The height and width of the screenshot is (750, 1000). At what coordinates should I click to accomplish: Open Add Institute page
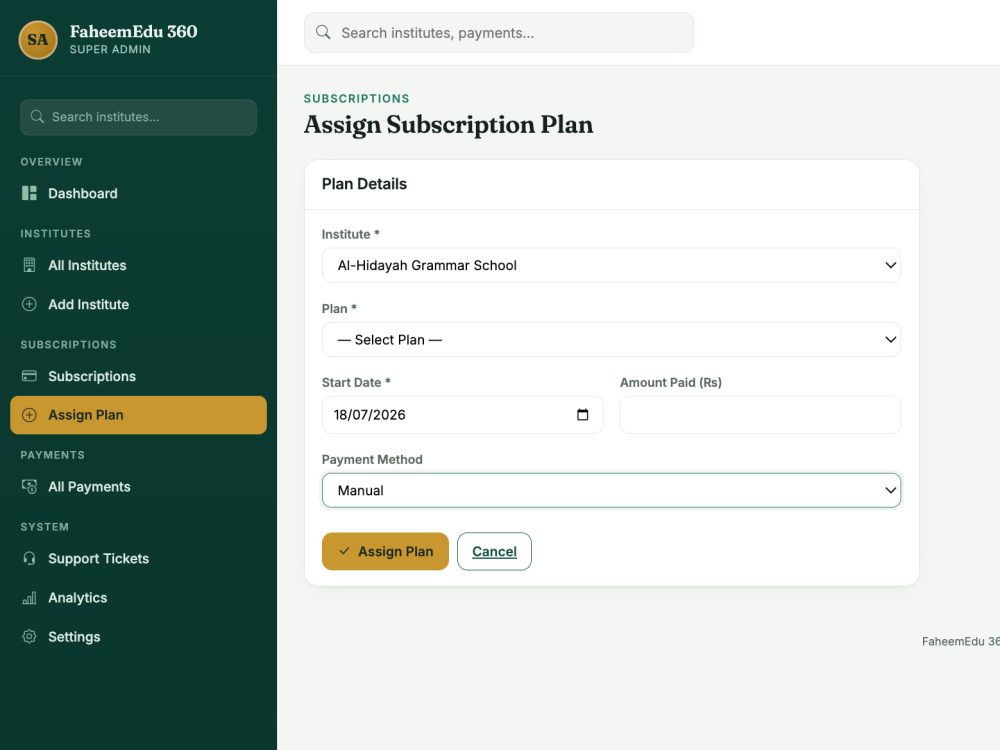[138, 304]
